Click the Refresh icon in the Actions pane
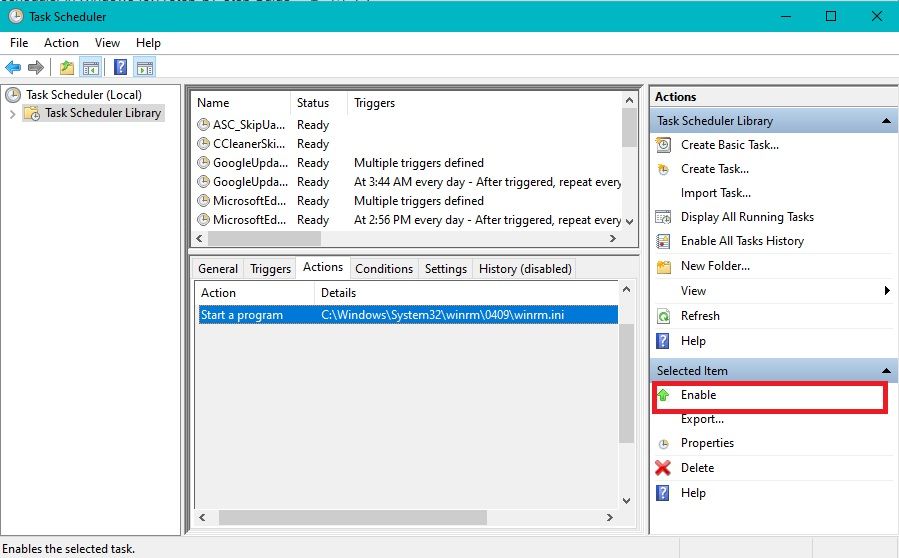The image size is (899, 558). click(x=662, y=315)
